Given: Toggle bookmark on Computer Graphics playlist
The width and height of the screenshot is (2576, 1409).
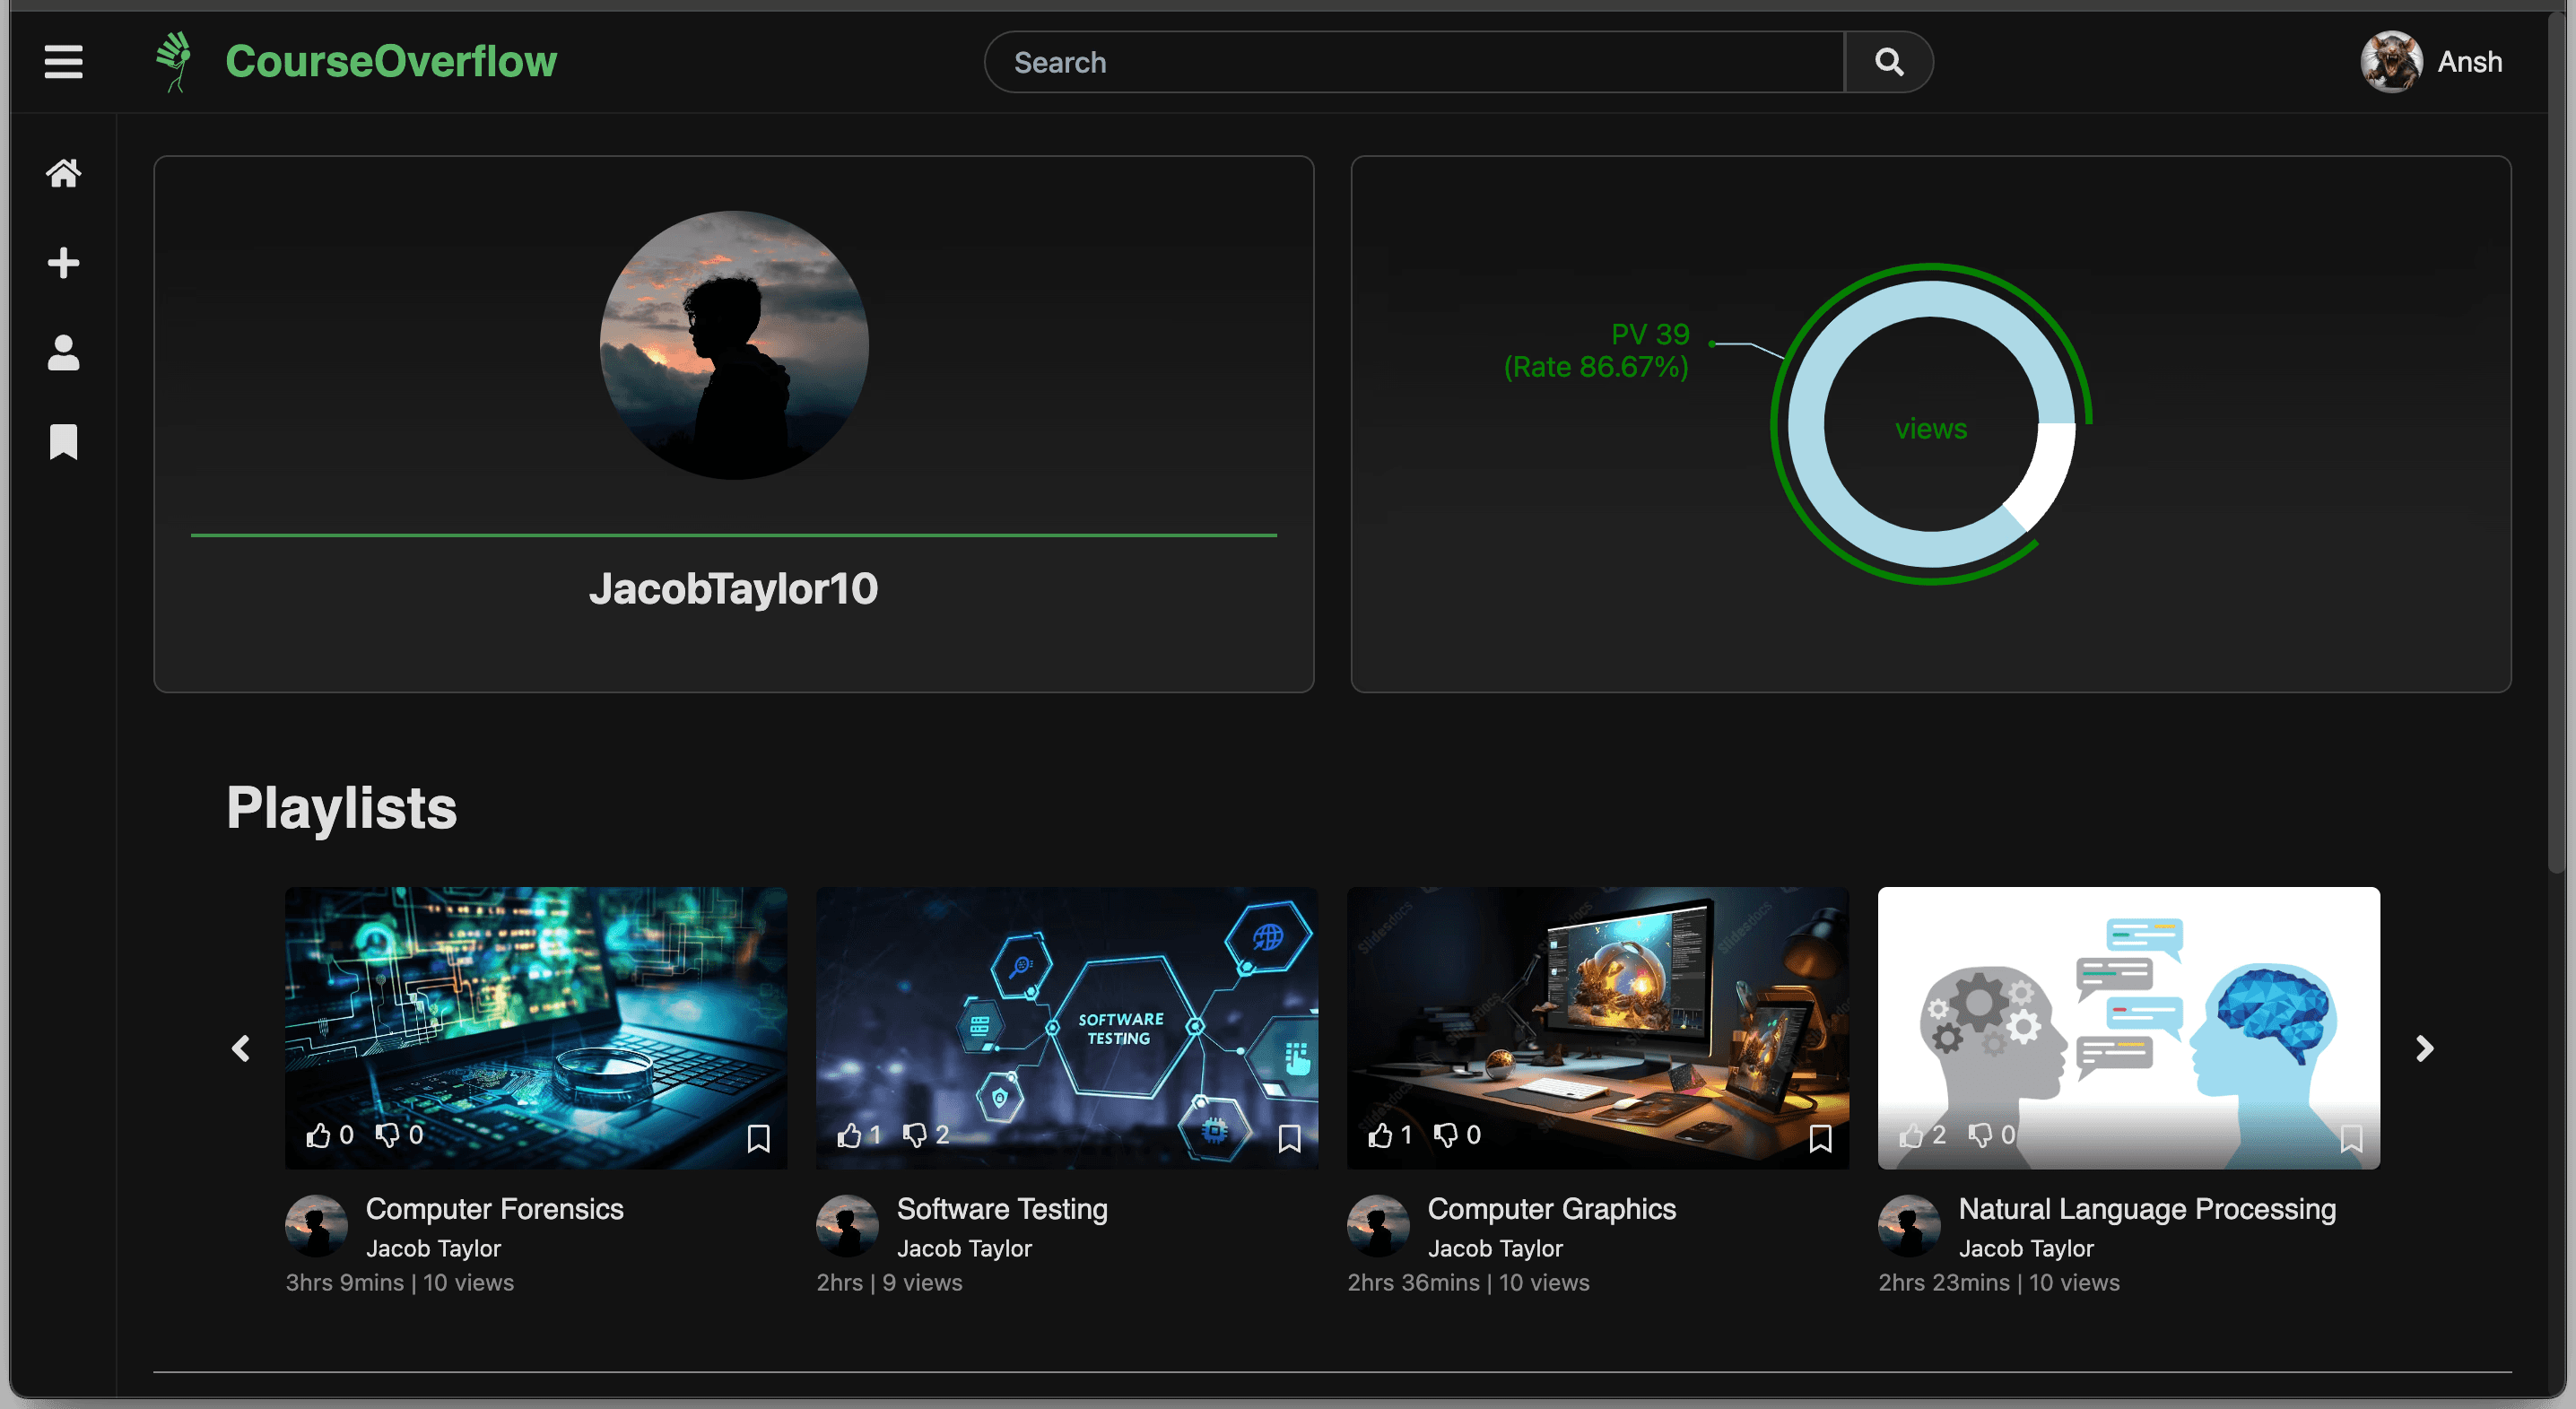Looking at the screenshot, I should 1820,1138.
